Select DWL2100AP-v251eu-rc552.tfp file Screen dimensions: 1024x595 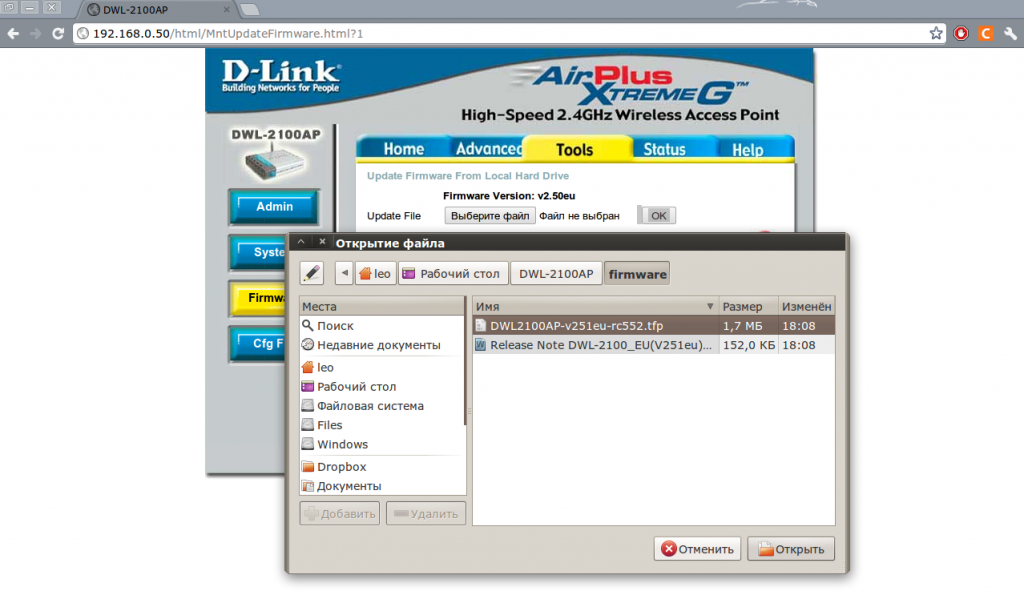(654, 325)
